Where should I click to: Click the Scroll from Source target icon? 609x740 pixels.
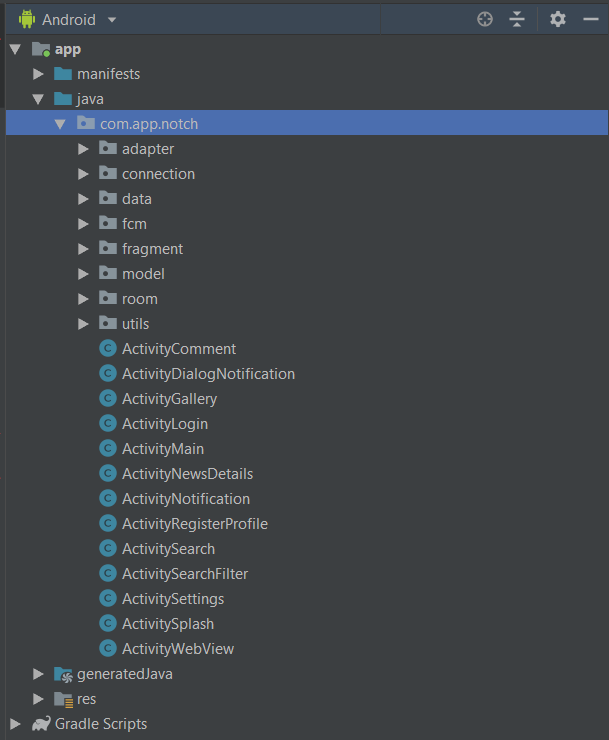point(485,19)
